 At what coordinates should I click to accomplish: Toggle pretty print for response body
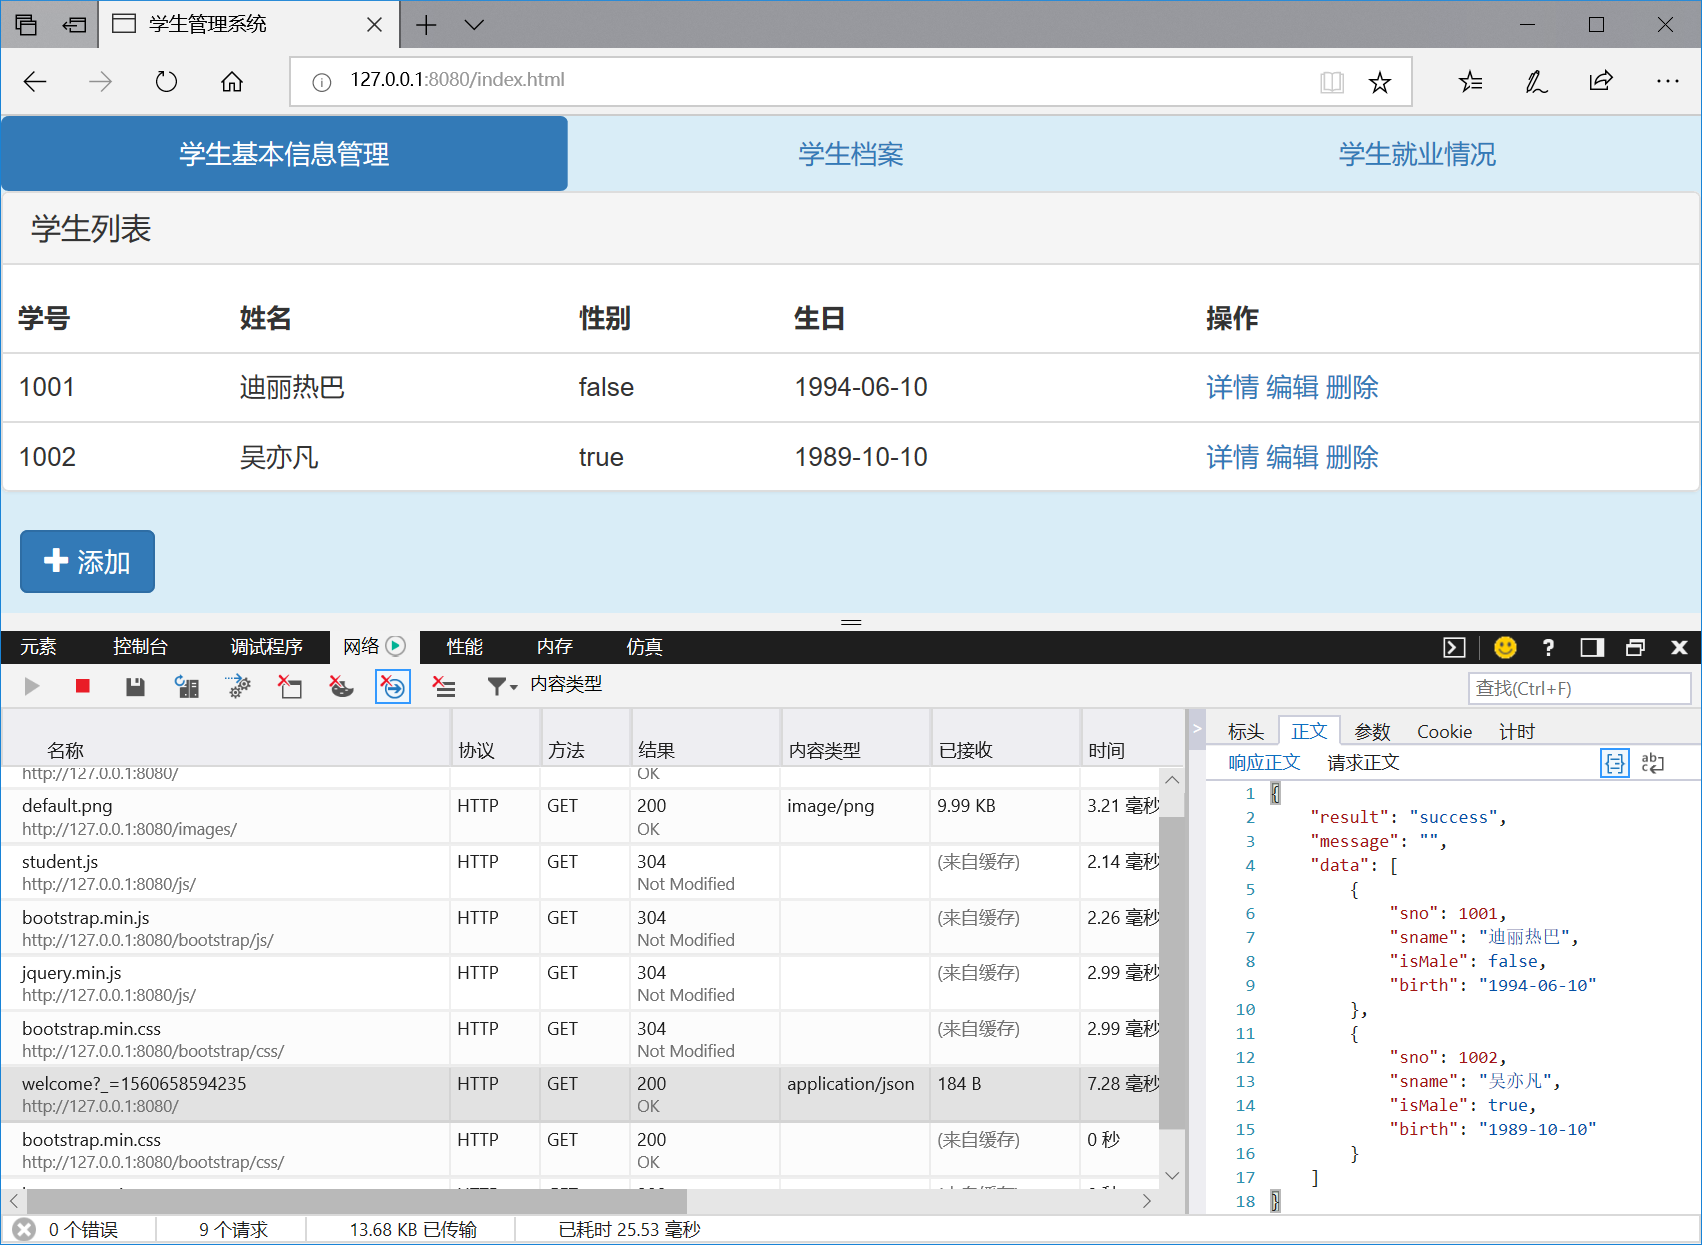1614,763
